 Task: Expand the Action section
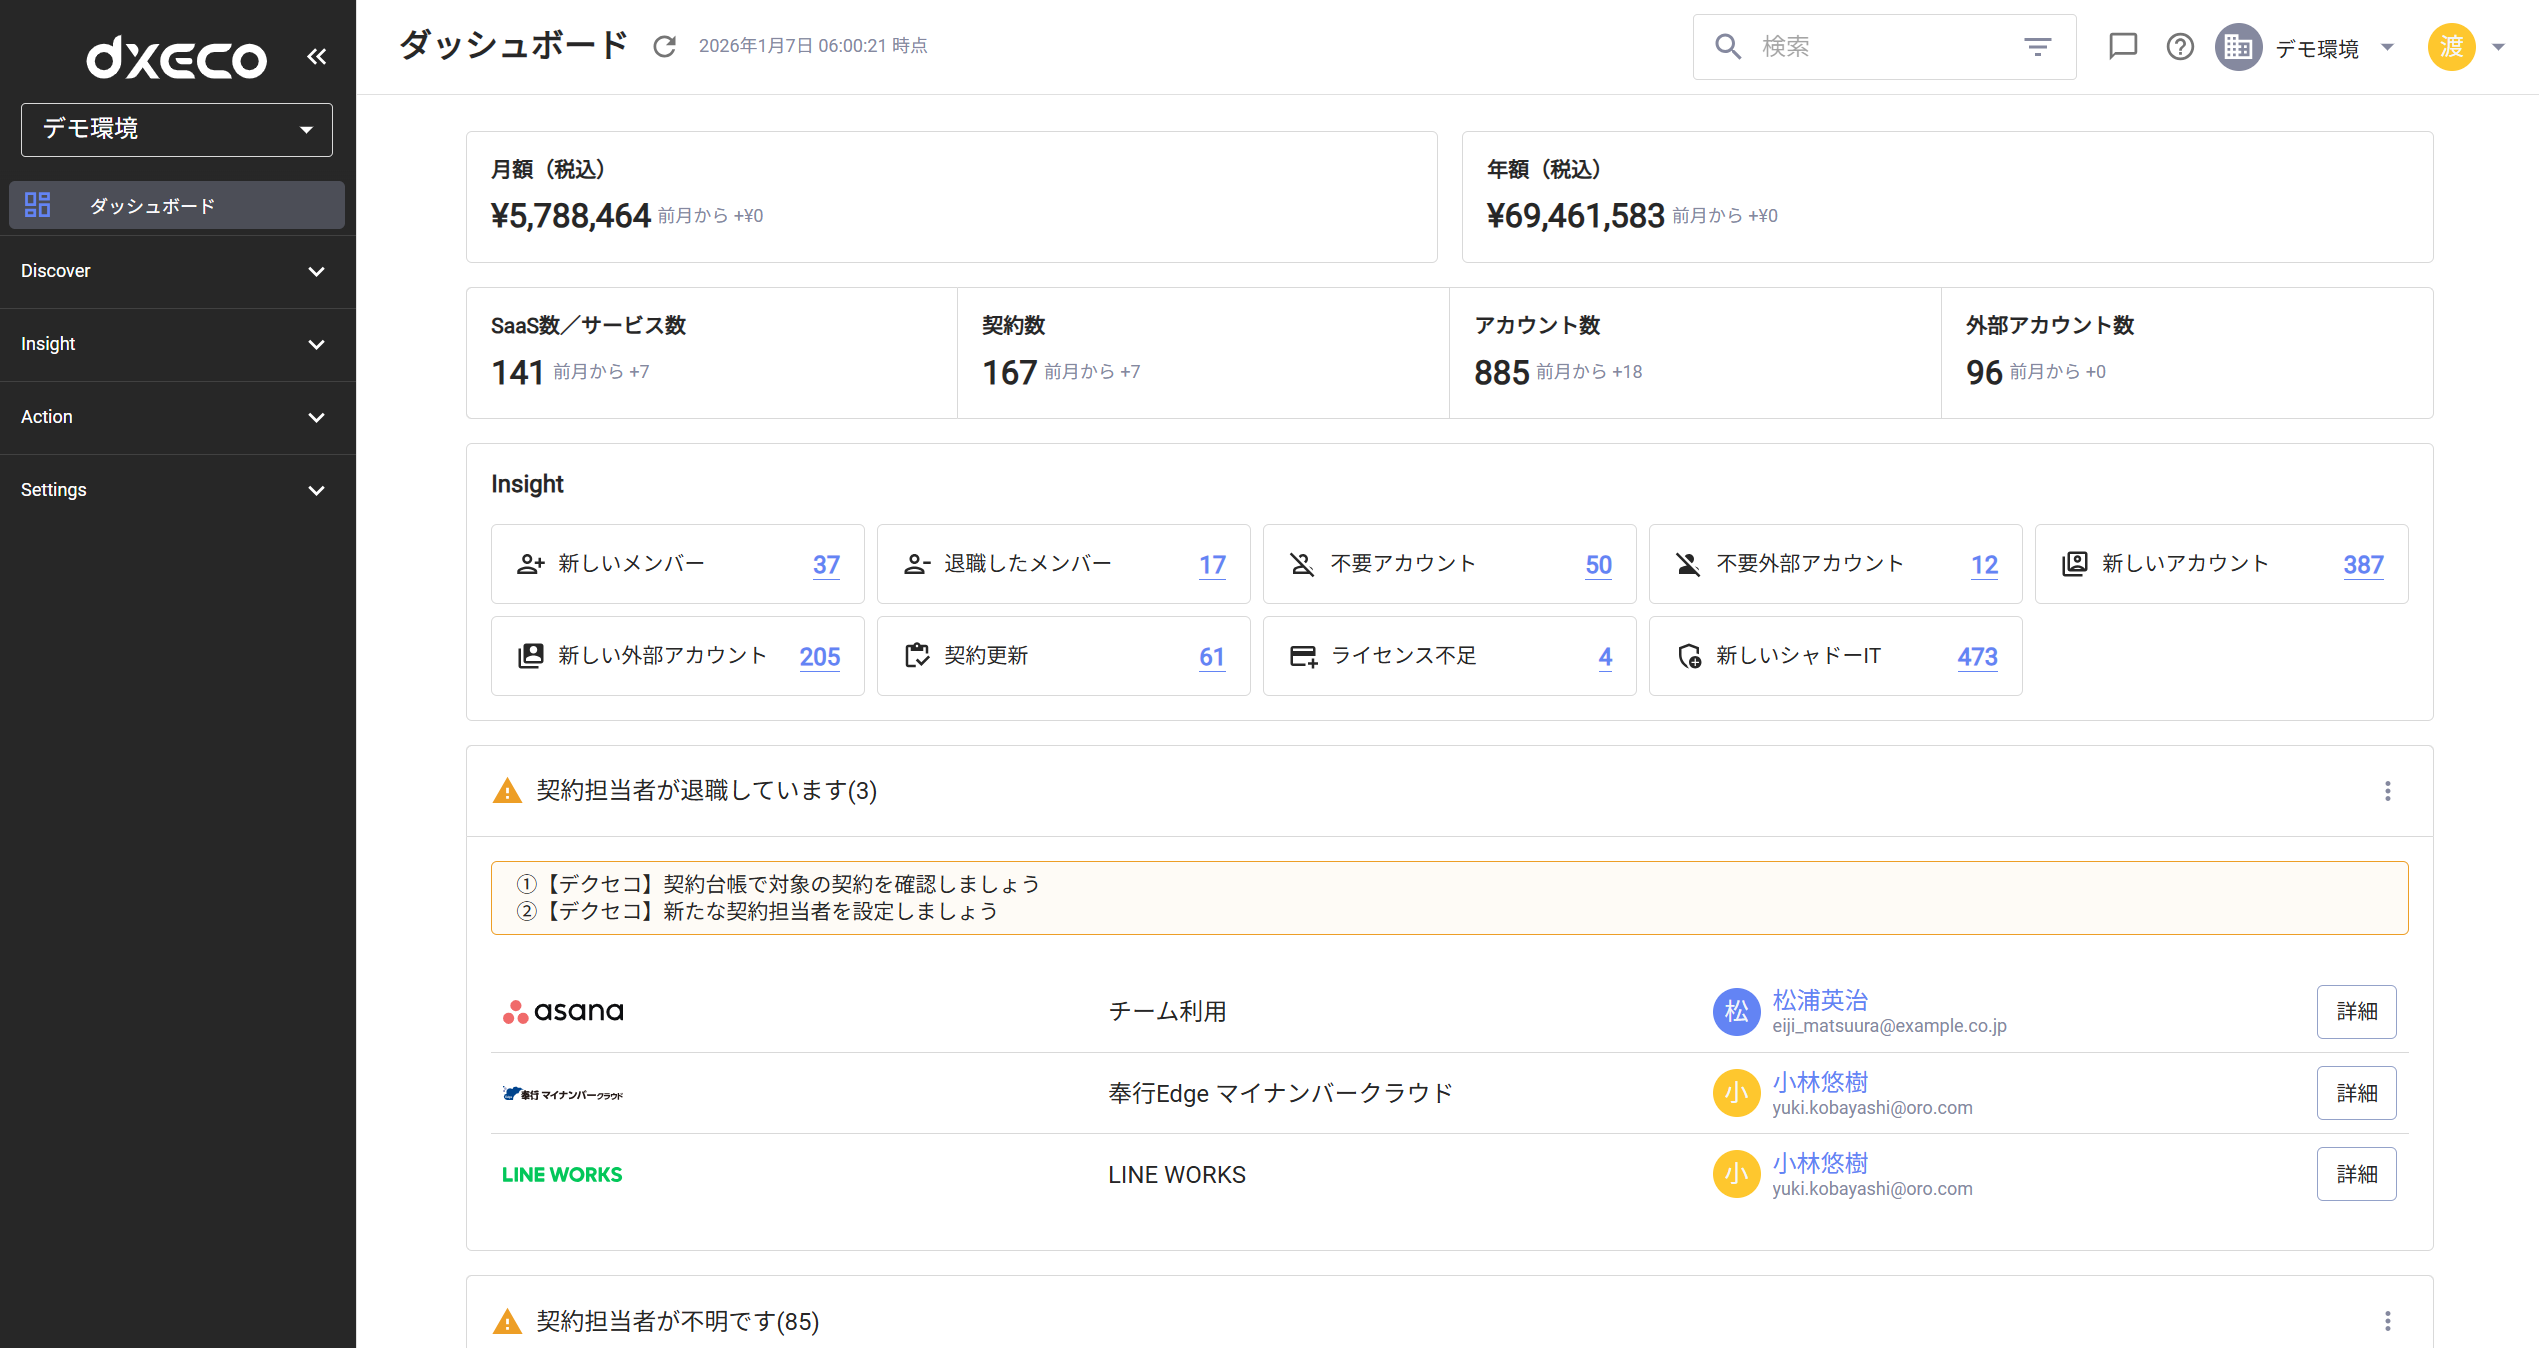click(x=176, y=417)
